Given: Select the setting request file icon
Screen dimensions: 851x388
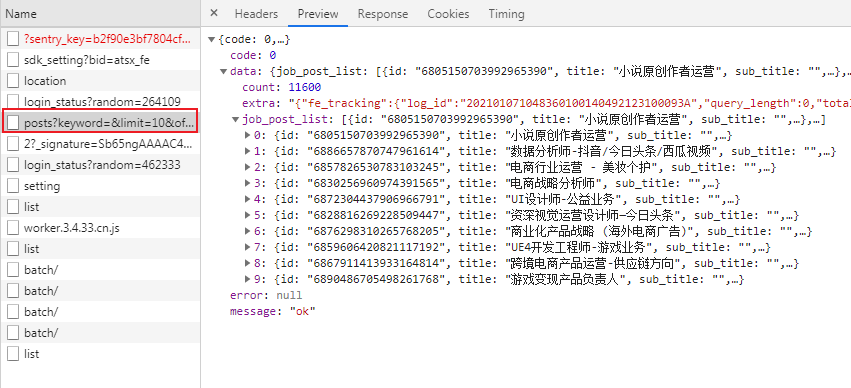Looking at the screenshot, I should coord(13,186).
